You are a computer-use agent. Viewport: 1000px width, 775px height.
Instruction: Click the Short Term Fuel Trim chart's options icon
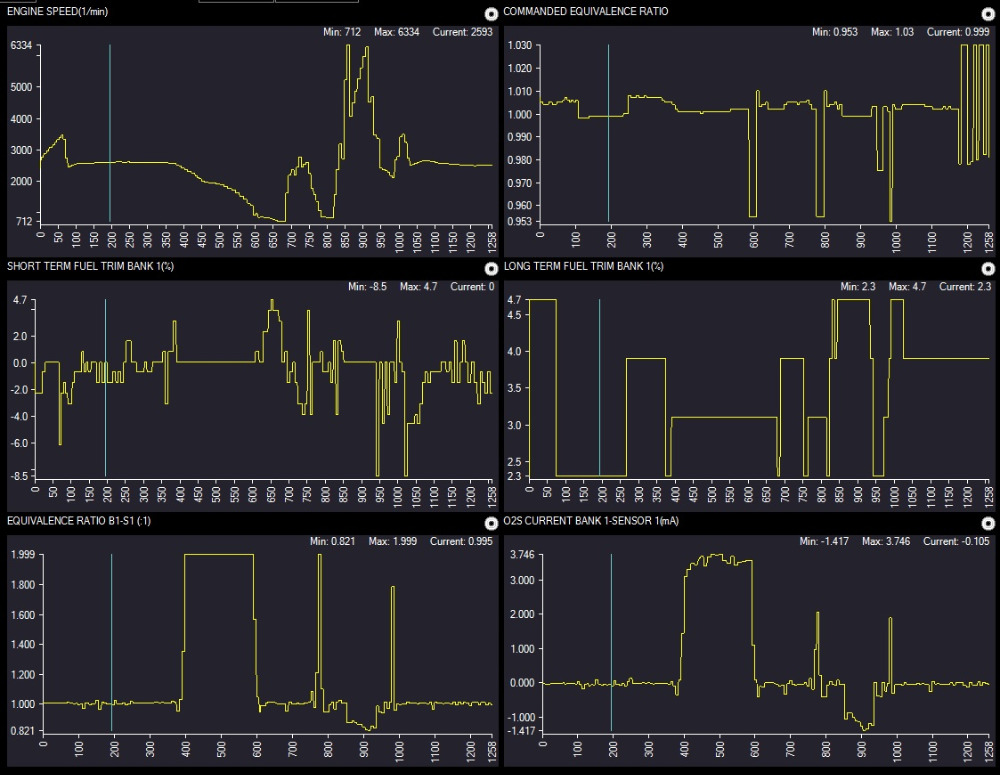pos(490,269)
